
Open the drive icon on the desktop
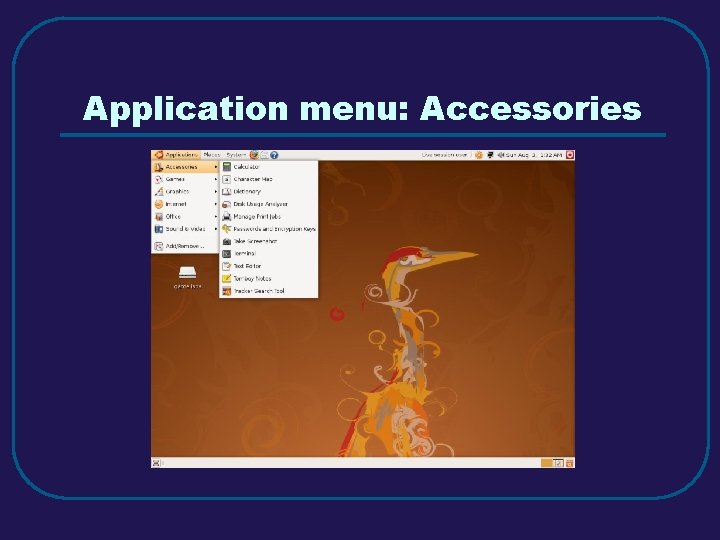[187, 272]
